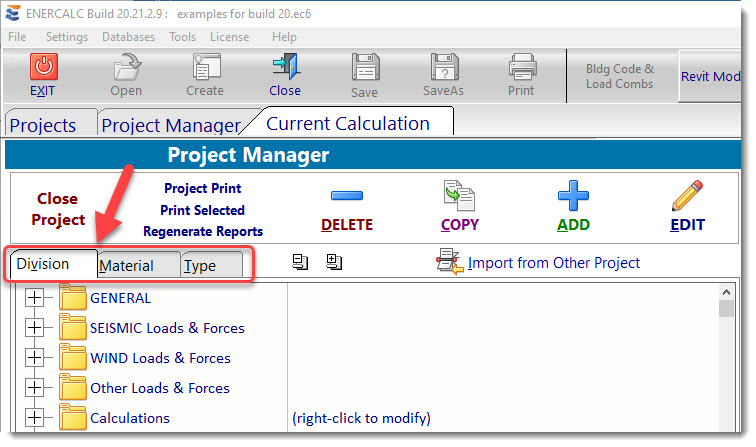This screenshot has width=756, height=447.
Task: Click the pencil EDIT icon
Action: click(x=687, y=197)
